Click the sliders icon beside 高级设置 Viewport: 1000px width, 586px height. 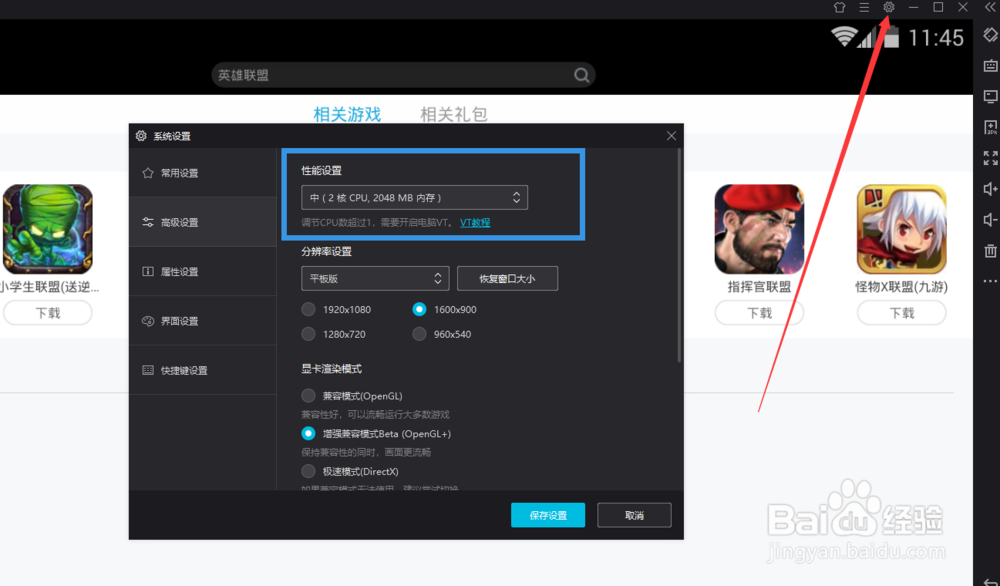coord(148,222)
